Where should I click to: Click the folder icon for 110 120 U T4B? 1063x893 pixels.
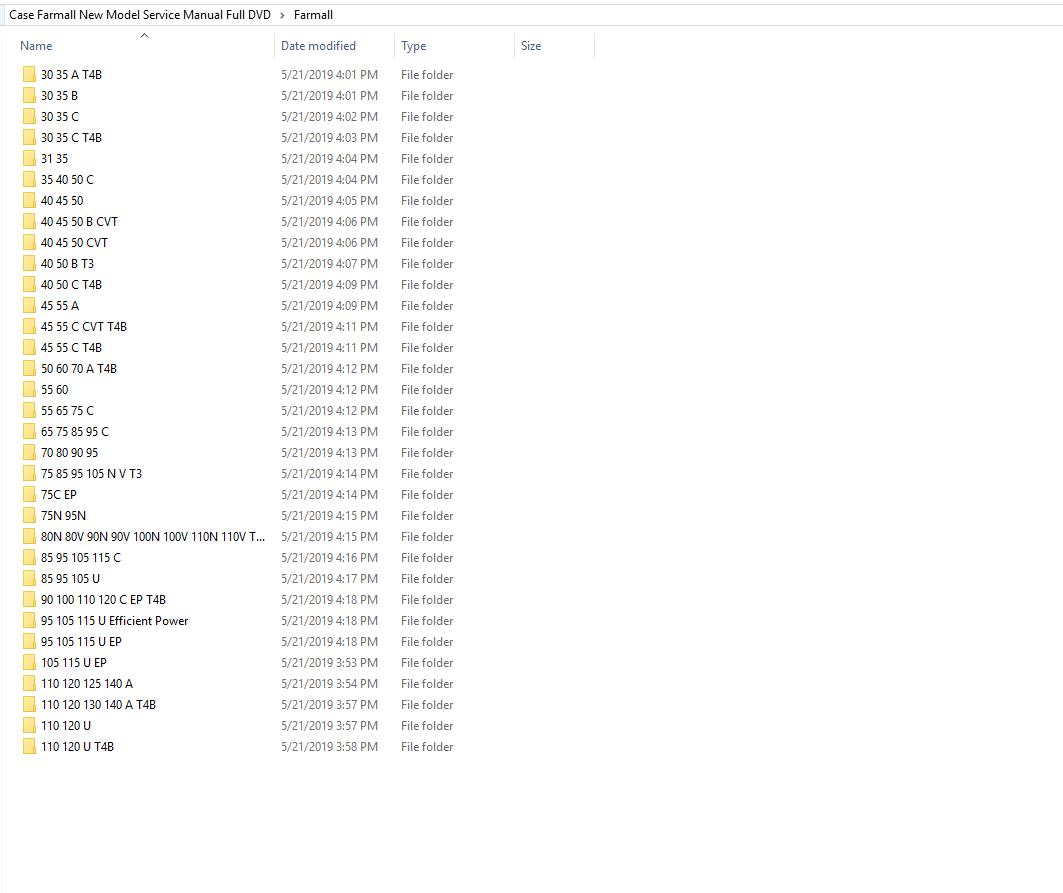coord(28,747)
